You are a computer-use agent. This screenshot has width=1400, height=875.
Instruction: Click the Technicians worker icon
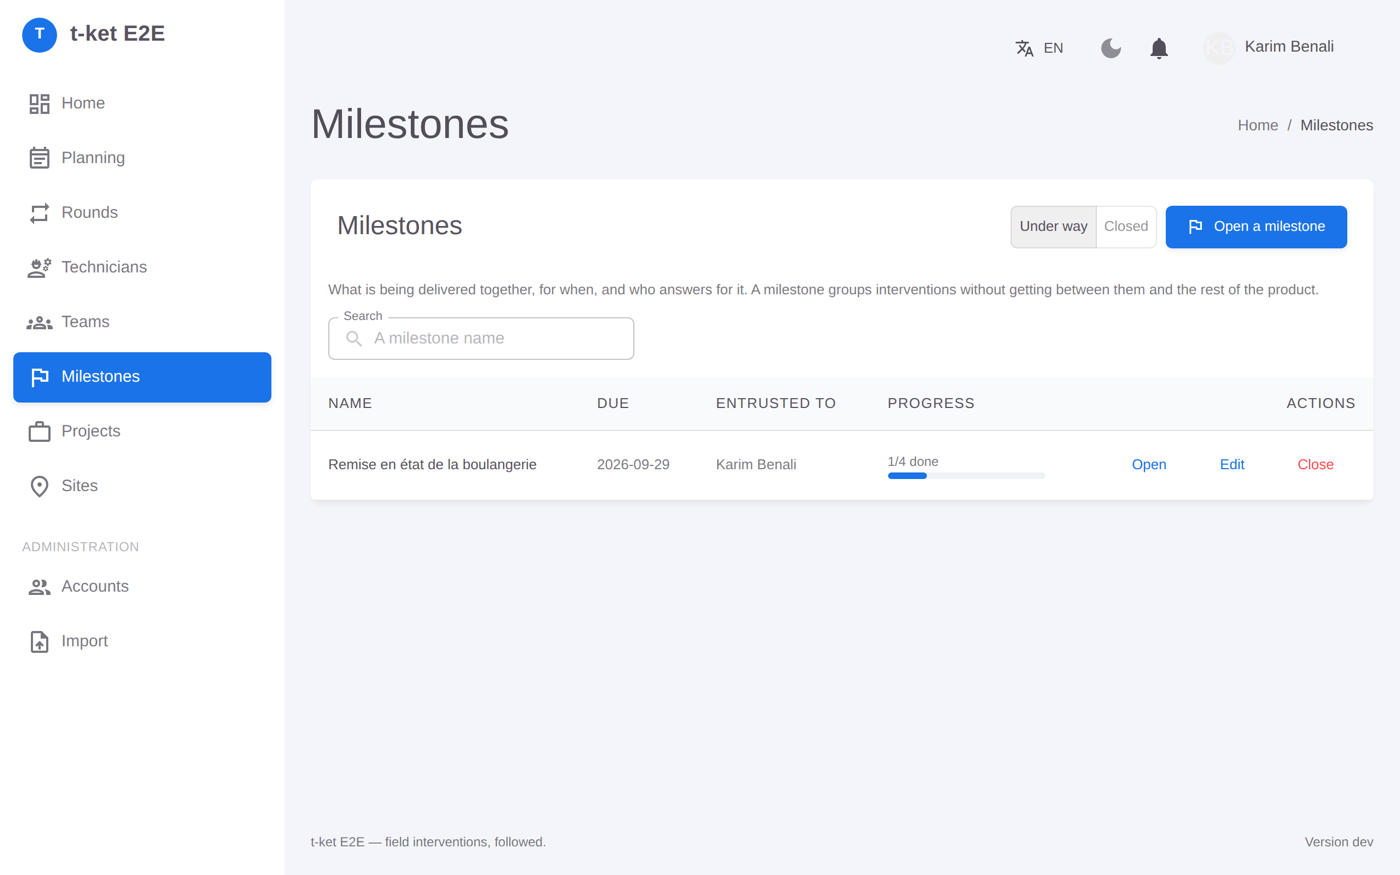39,267
